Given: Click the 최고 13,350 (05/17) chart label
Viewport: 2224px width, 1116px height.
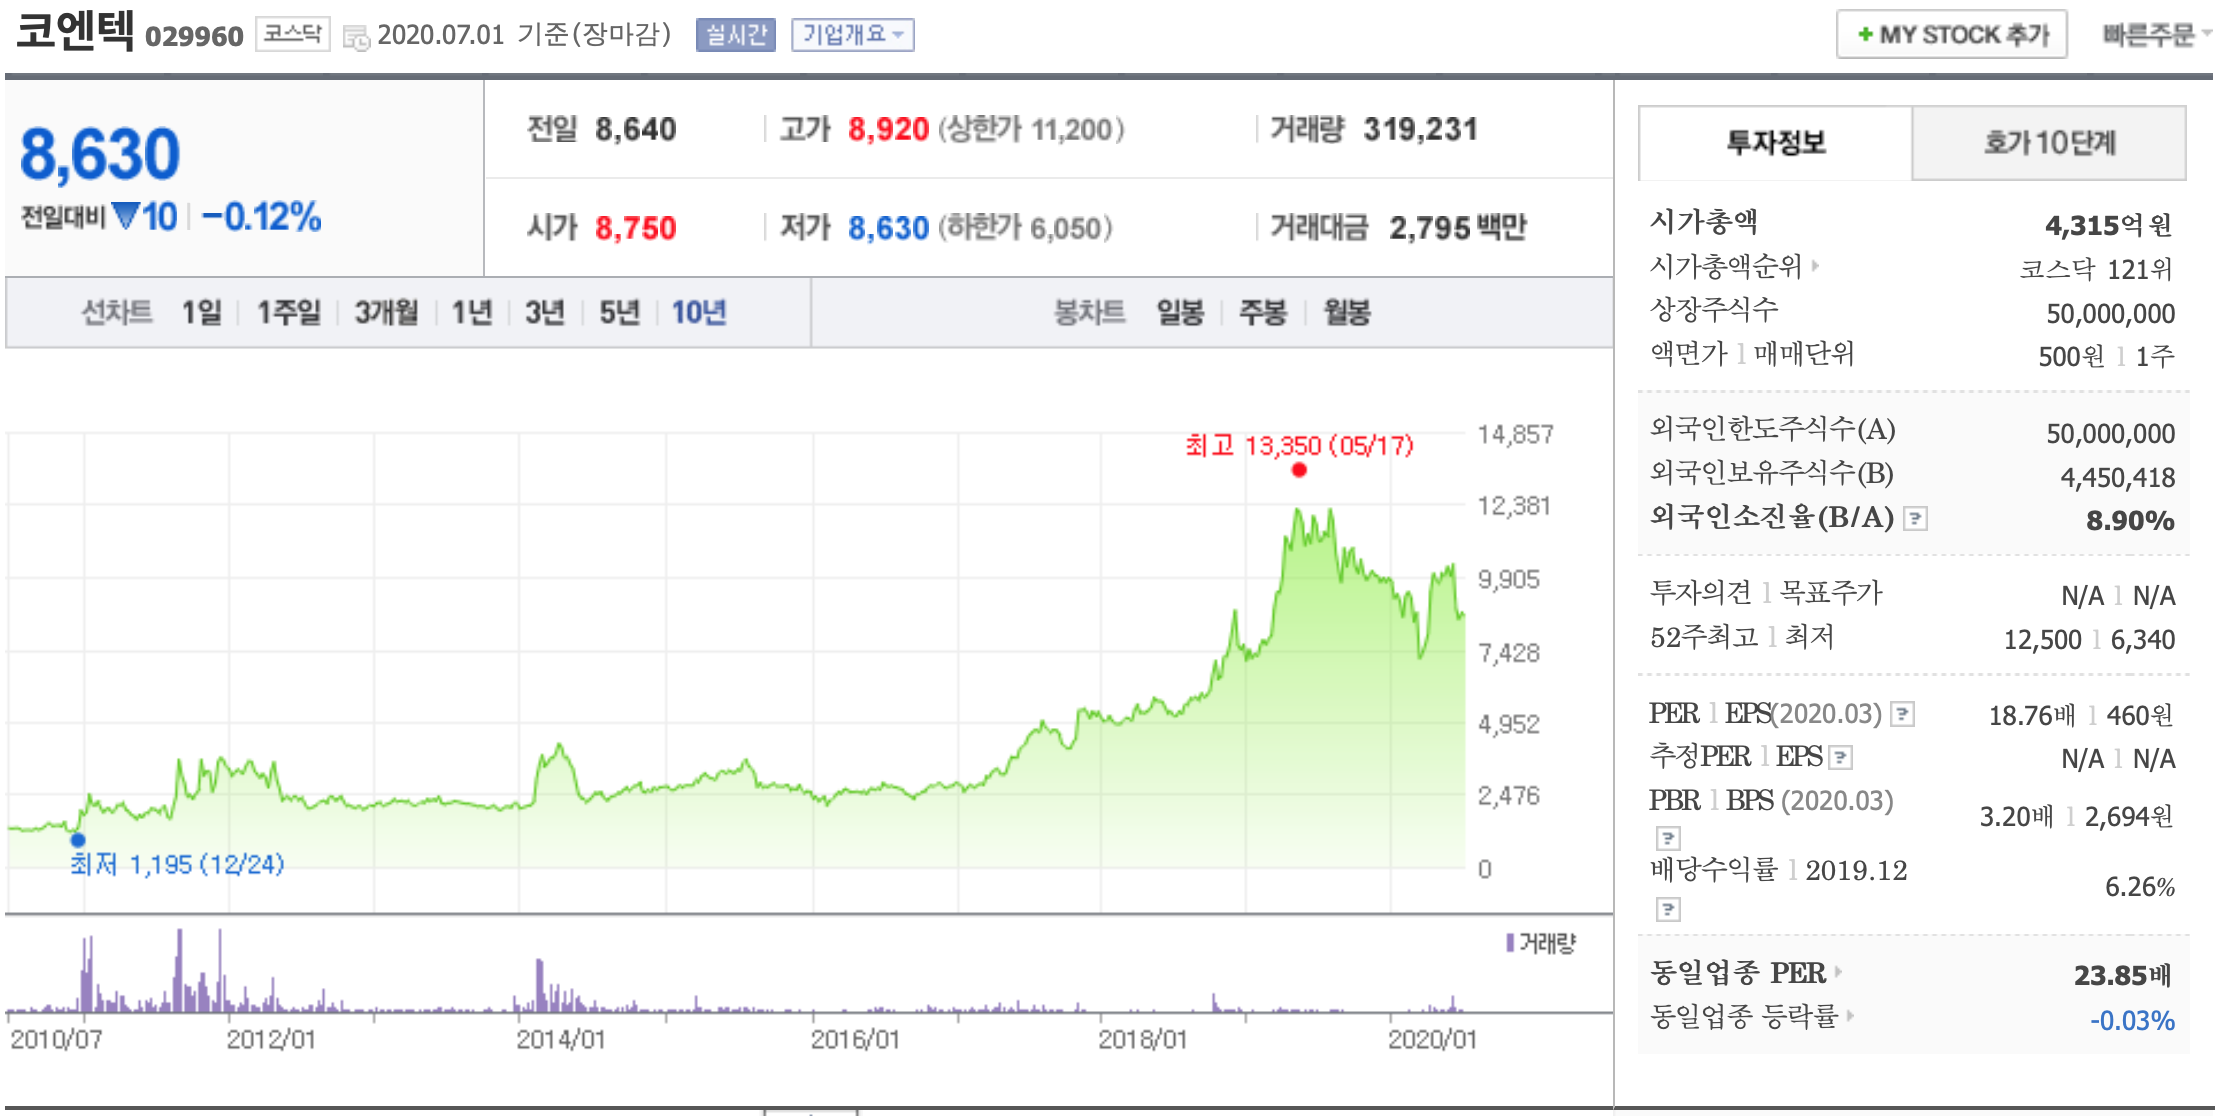Looking at the screenshot, I should coord(1299,446).
